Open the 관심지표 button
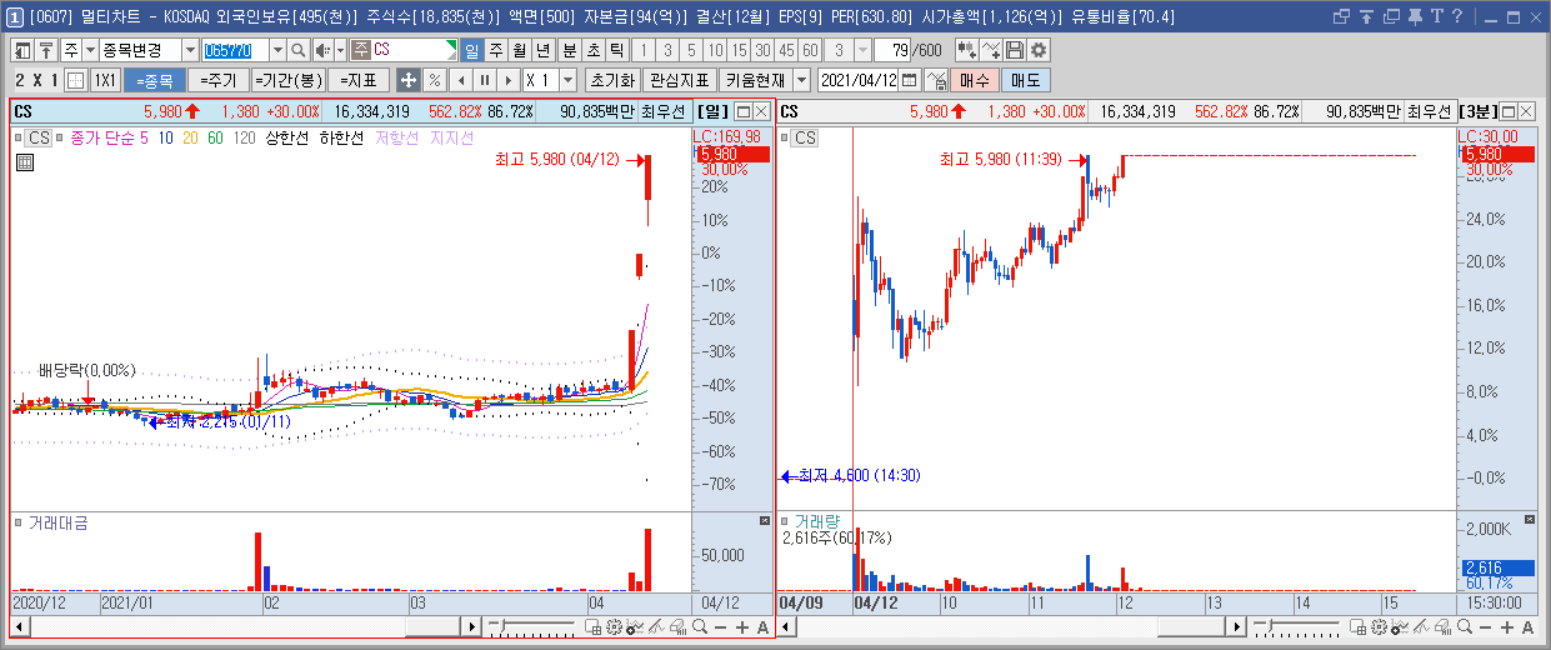Viewport: 1551px width, 650px height. click(x=679, y=80)
